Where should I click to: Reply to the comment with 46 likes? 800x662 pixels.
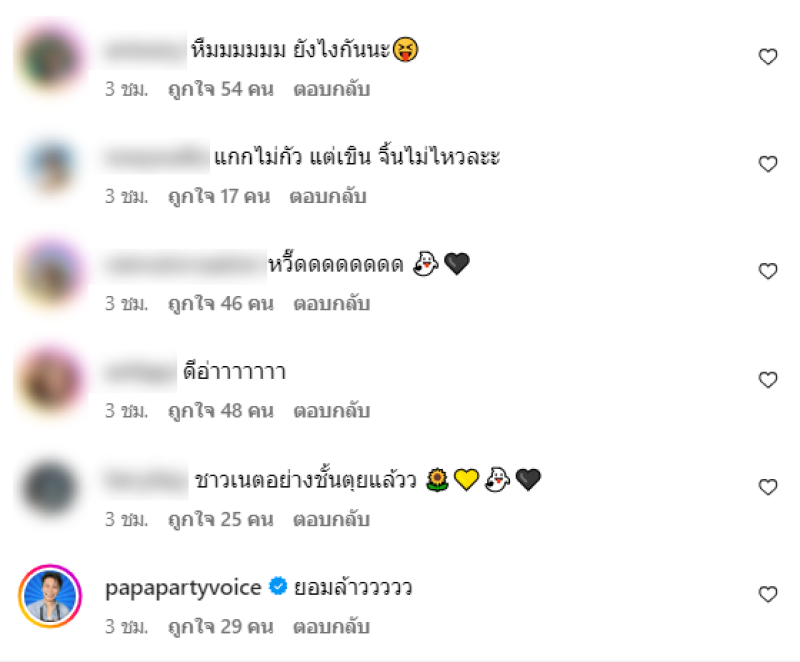tap(332, 303)
